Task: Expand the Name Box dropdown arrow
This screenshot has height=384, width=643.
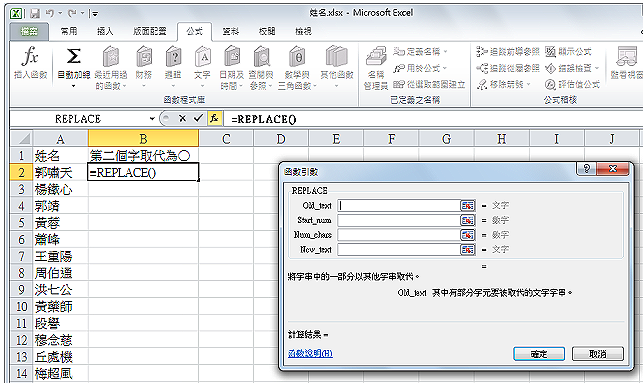Action: pyautogui.click(x=152, y=119)
